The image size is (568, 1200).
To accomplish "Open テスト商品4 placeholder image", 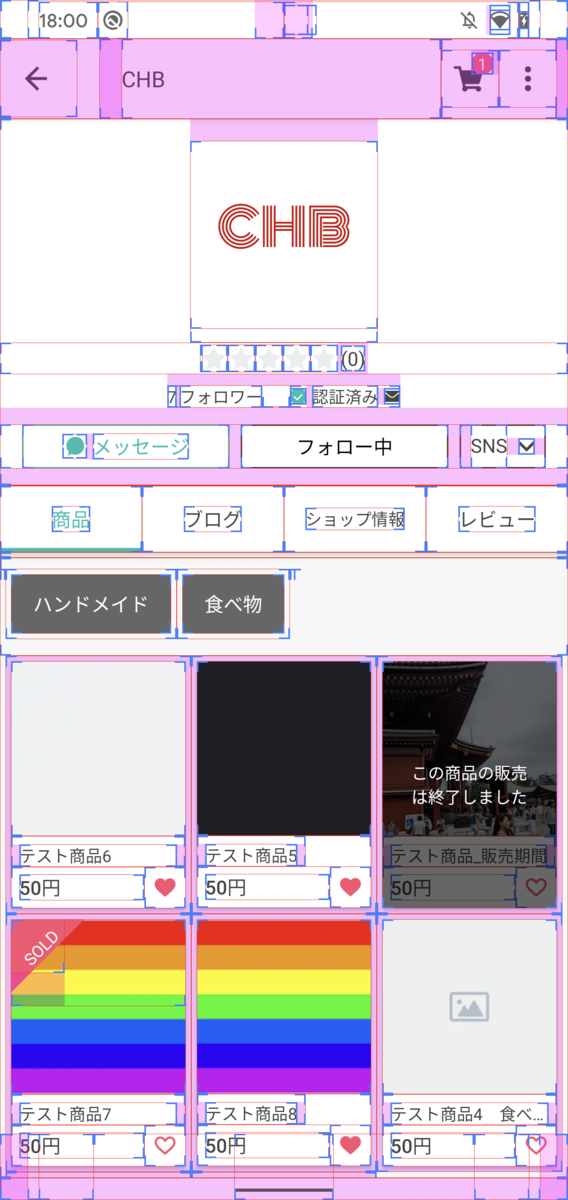I will point(470,1007).
